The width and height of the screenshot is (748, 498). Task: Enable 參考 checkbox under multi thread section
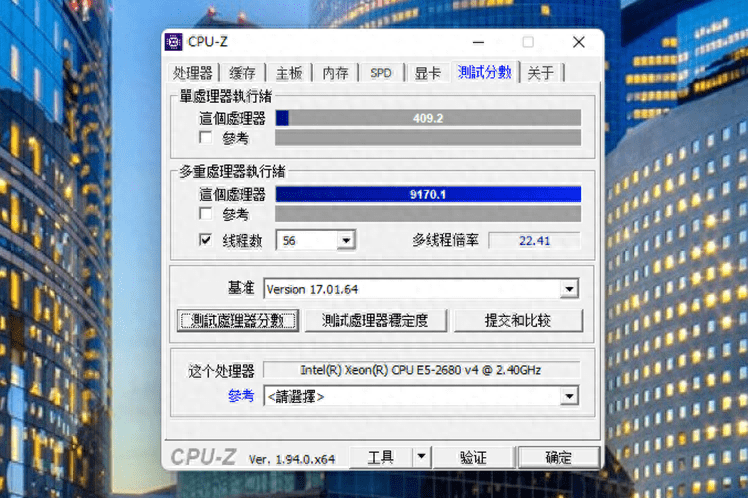pyautogui.click(x=206, y=213)
